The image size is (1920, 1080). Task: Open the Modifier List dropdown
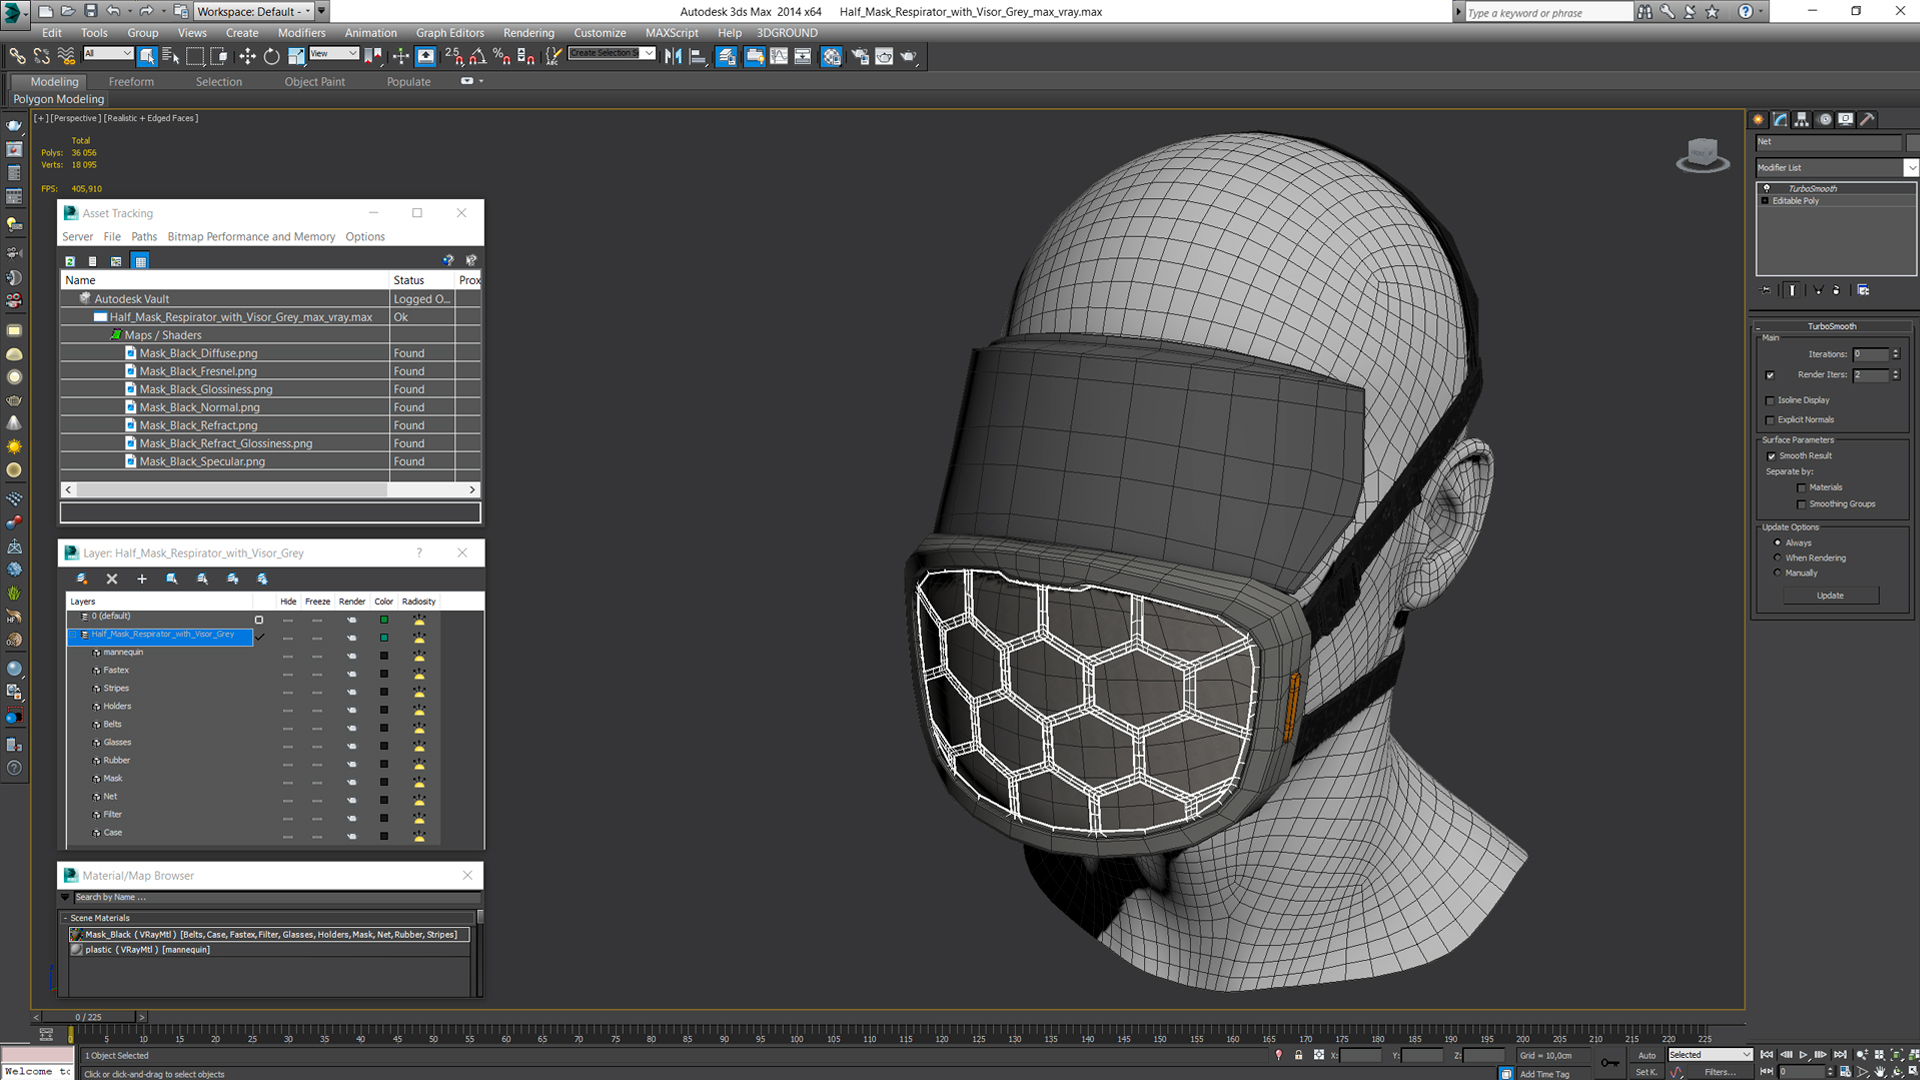pyautogui.click(x=1910, y=168)
